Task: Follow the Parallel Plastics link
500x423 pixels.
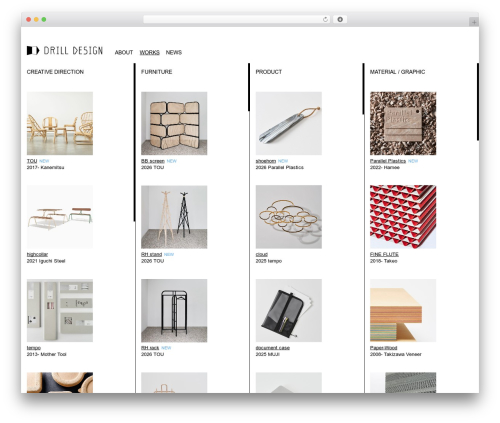Action: click(388, 161)
